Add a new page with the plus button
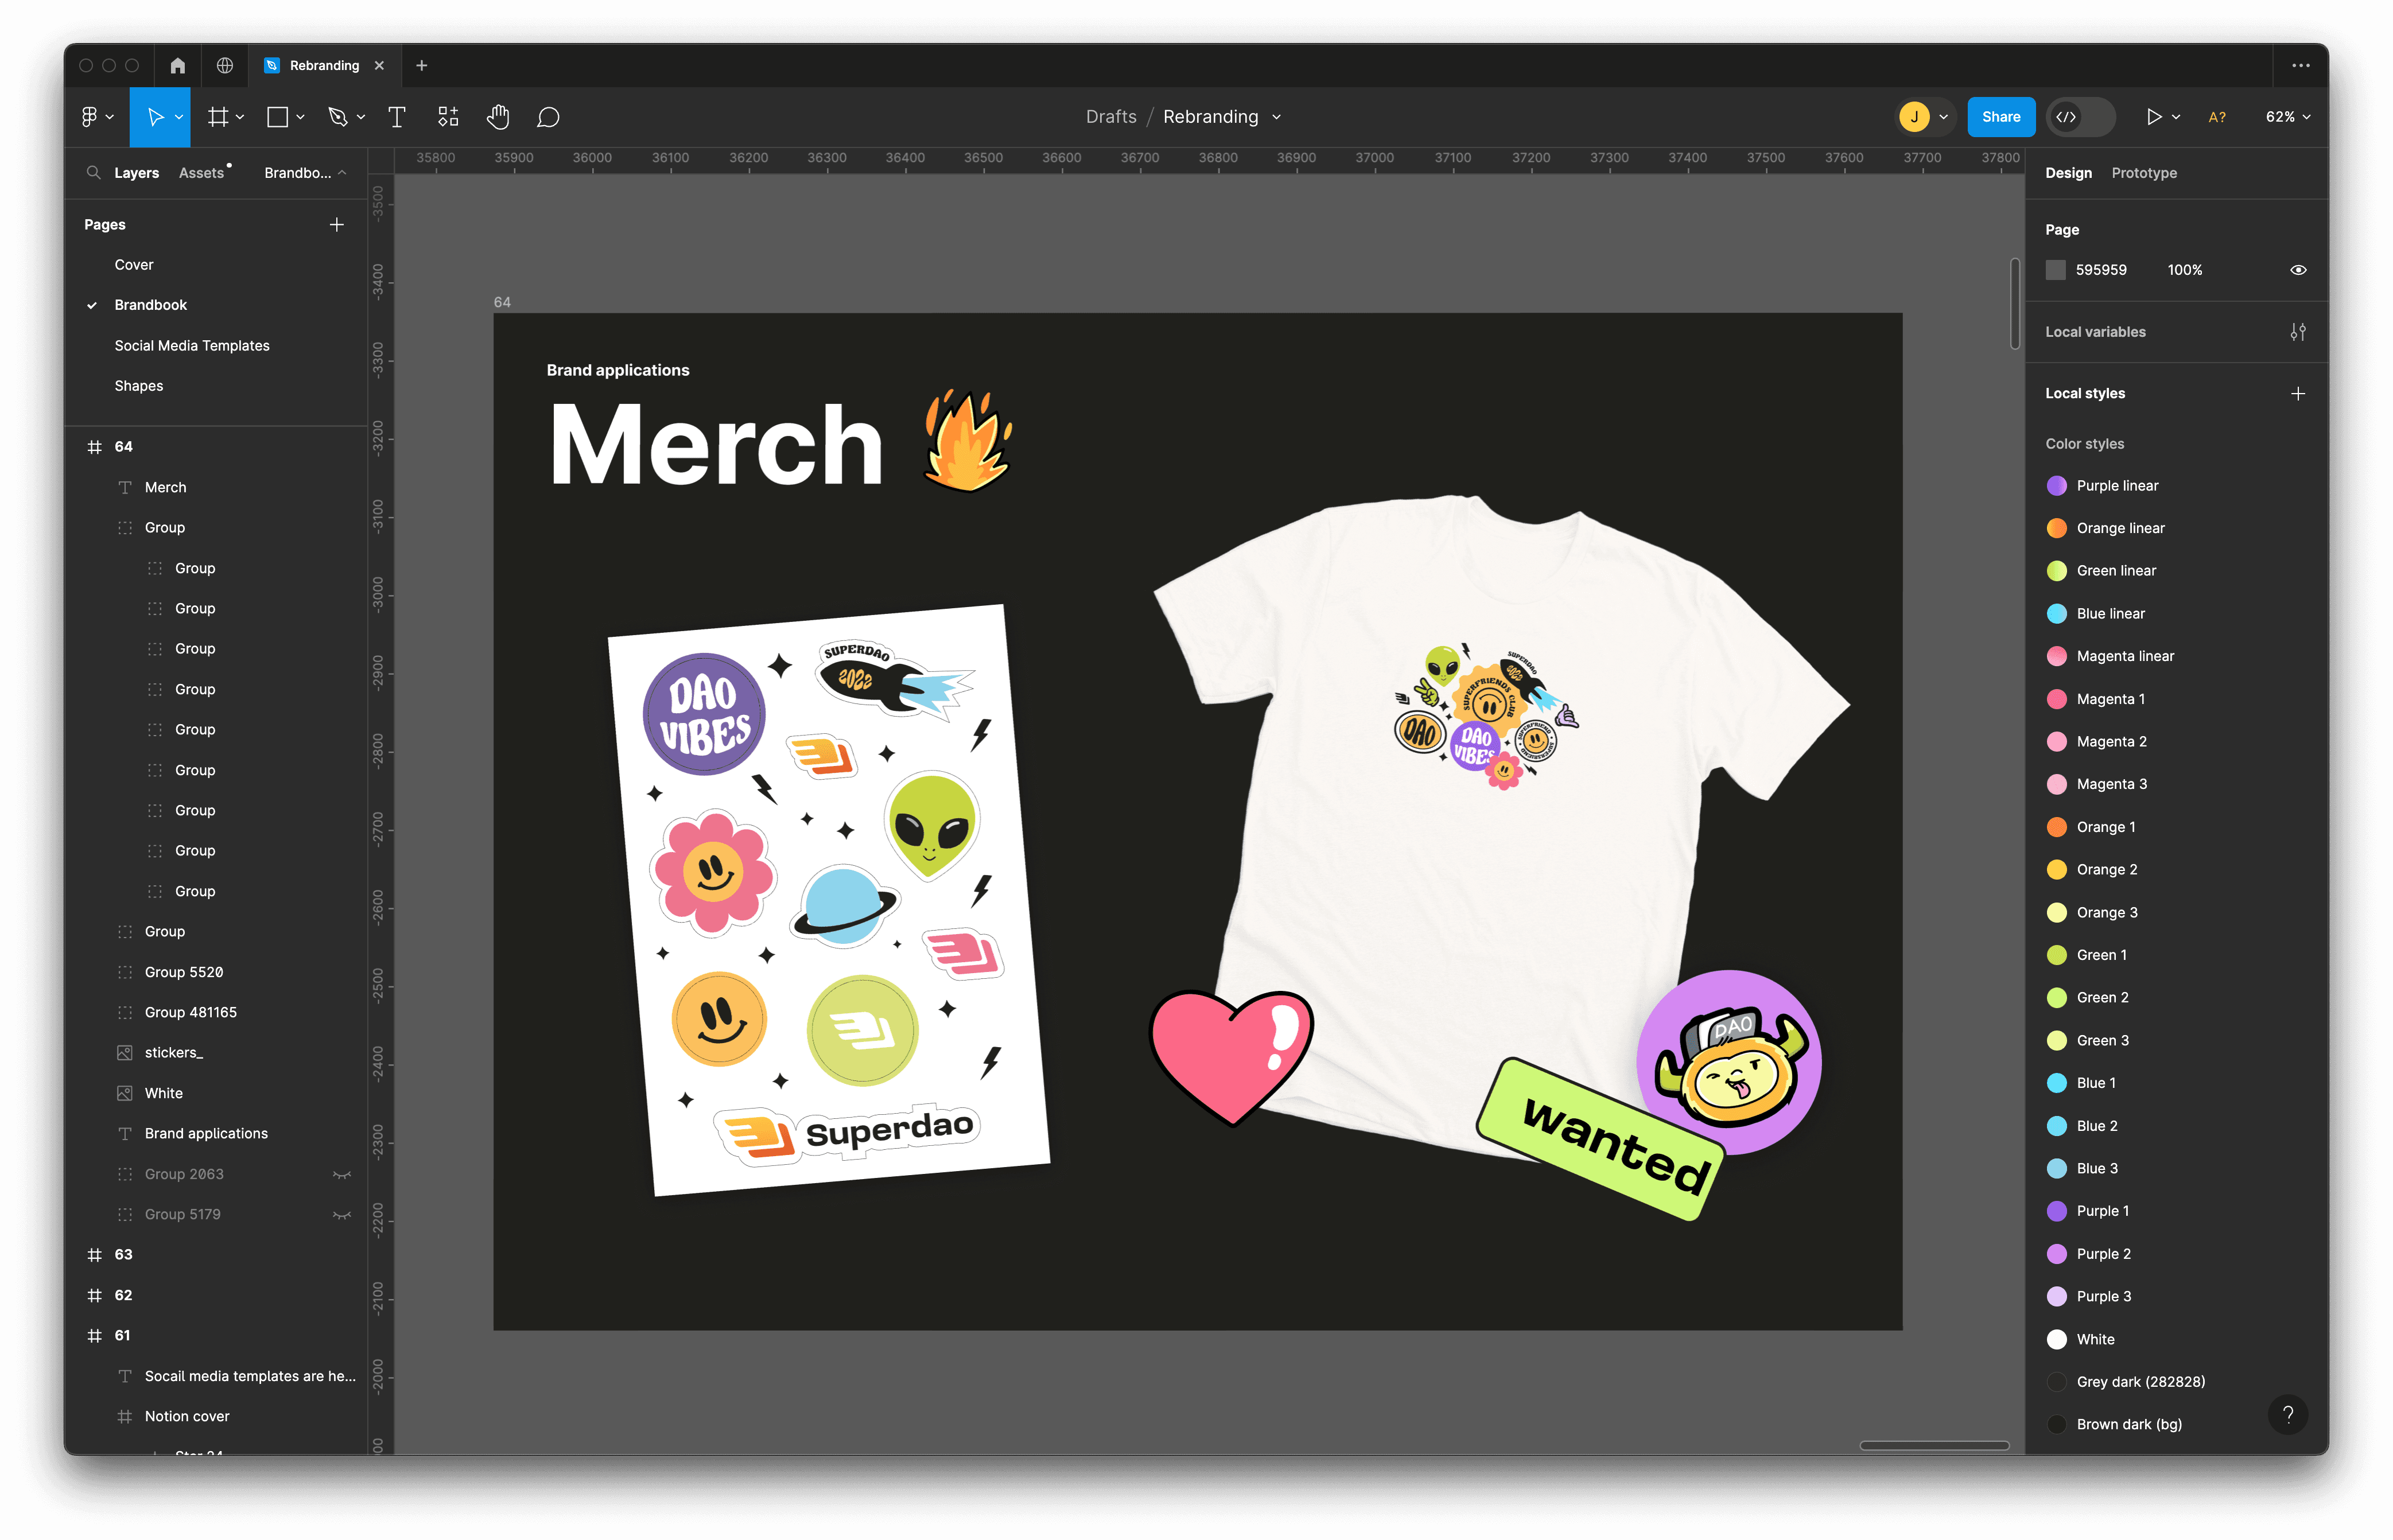This screenshot has height=1540, width=2393. tap(337, 224)
